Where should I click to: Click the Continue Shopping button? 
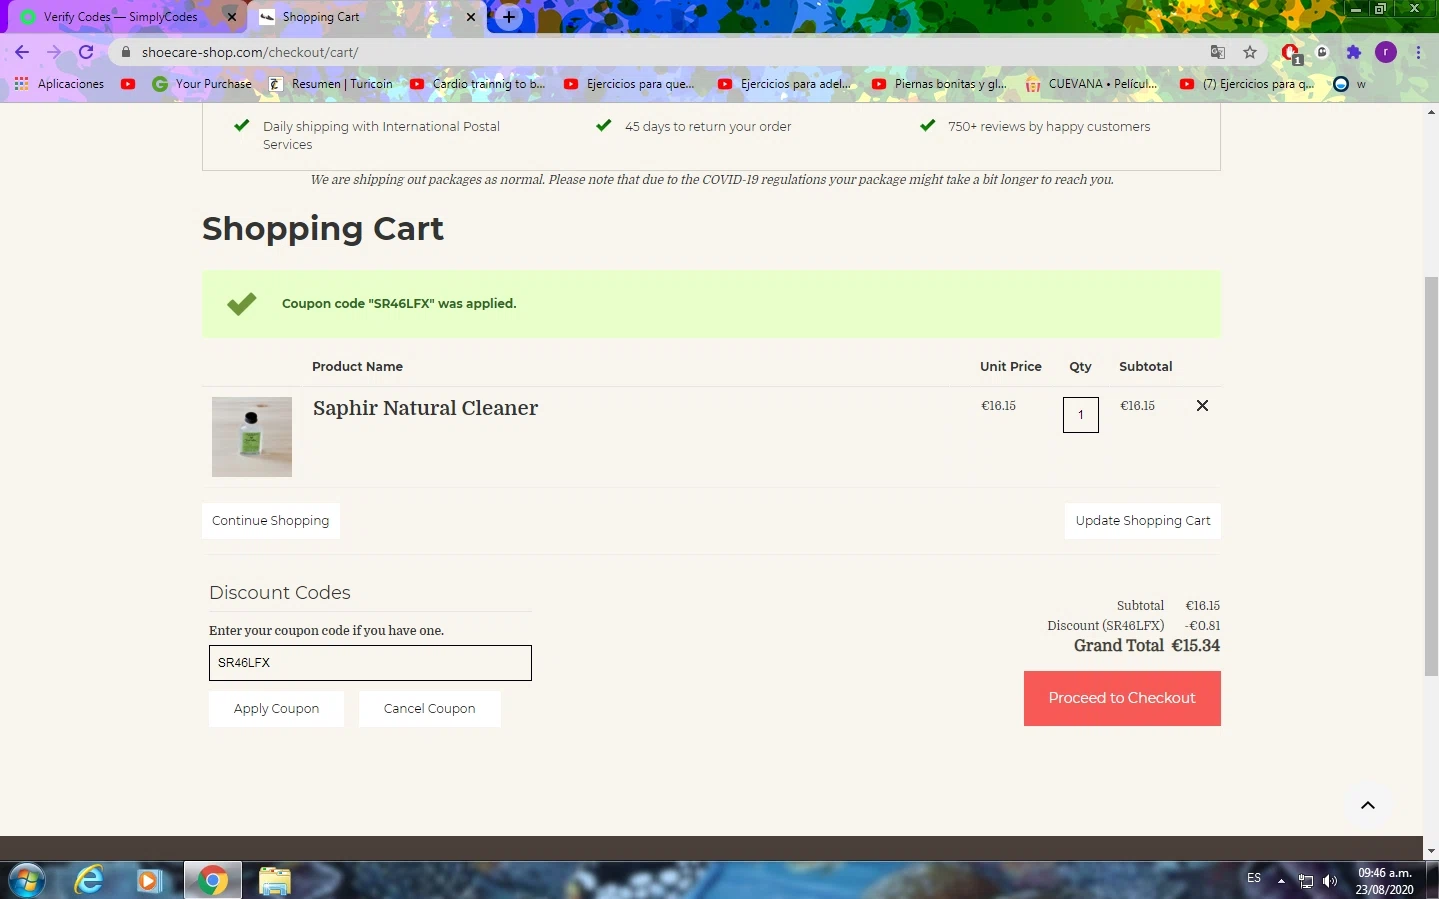pos(271,521)
